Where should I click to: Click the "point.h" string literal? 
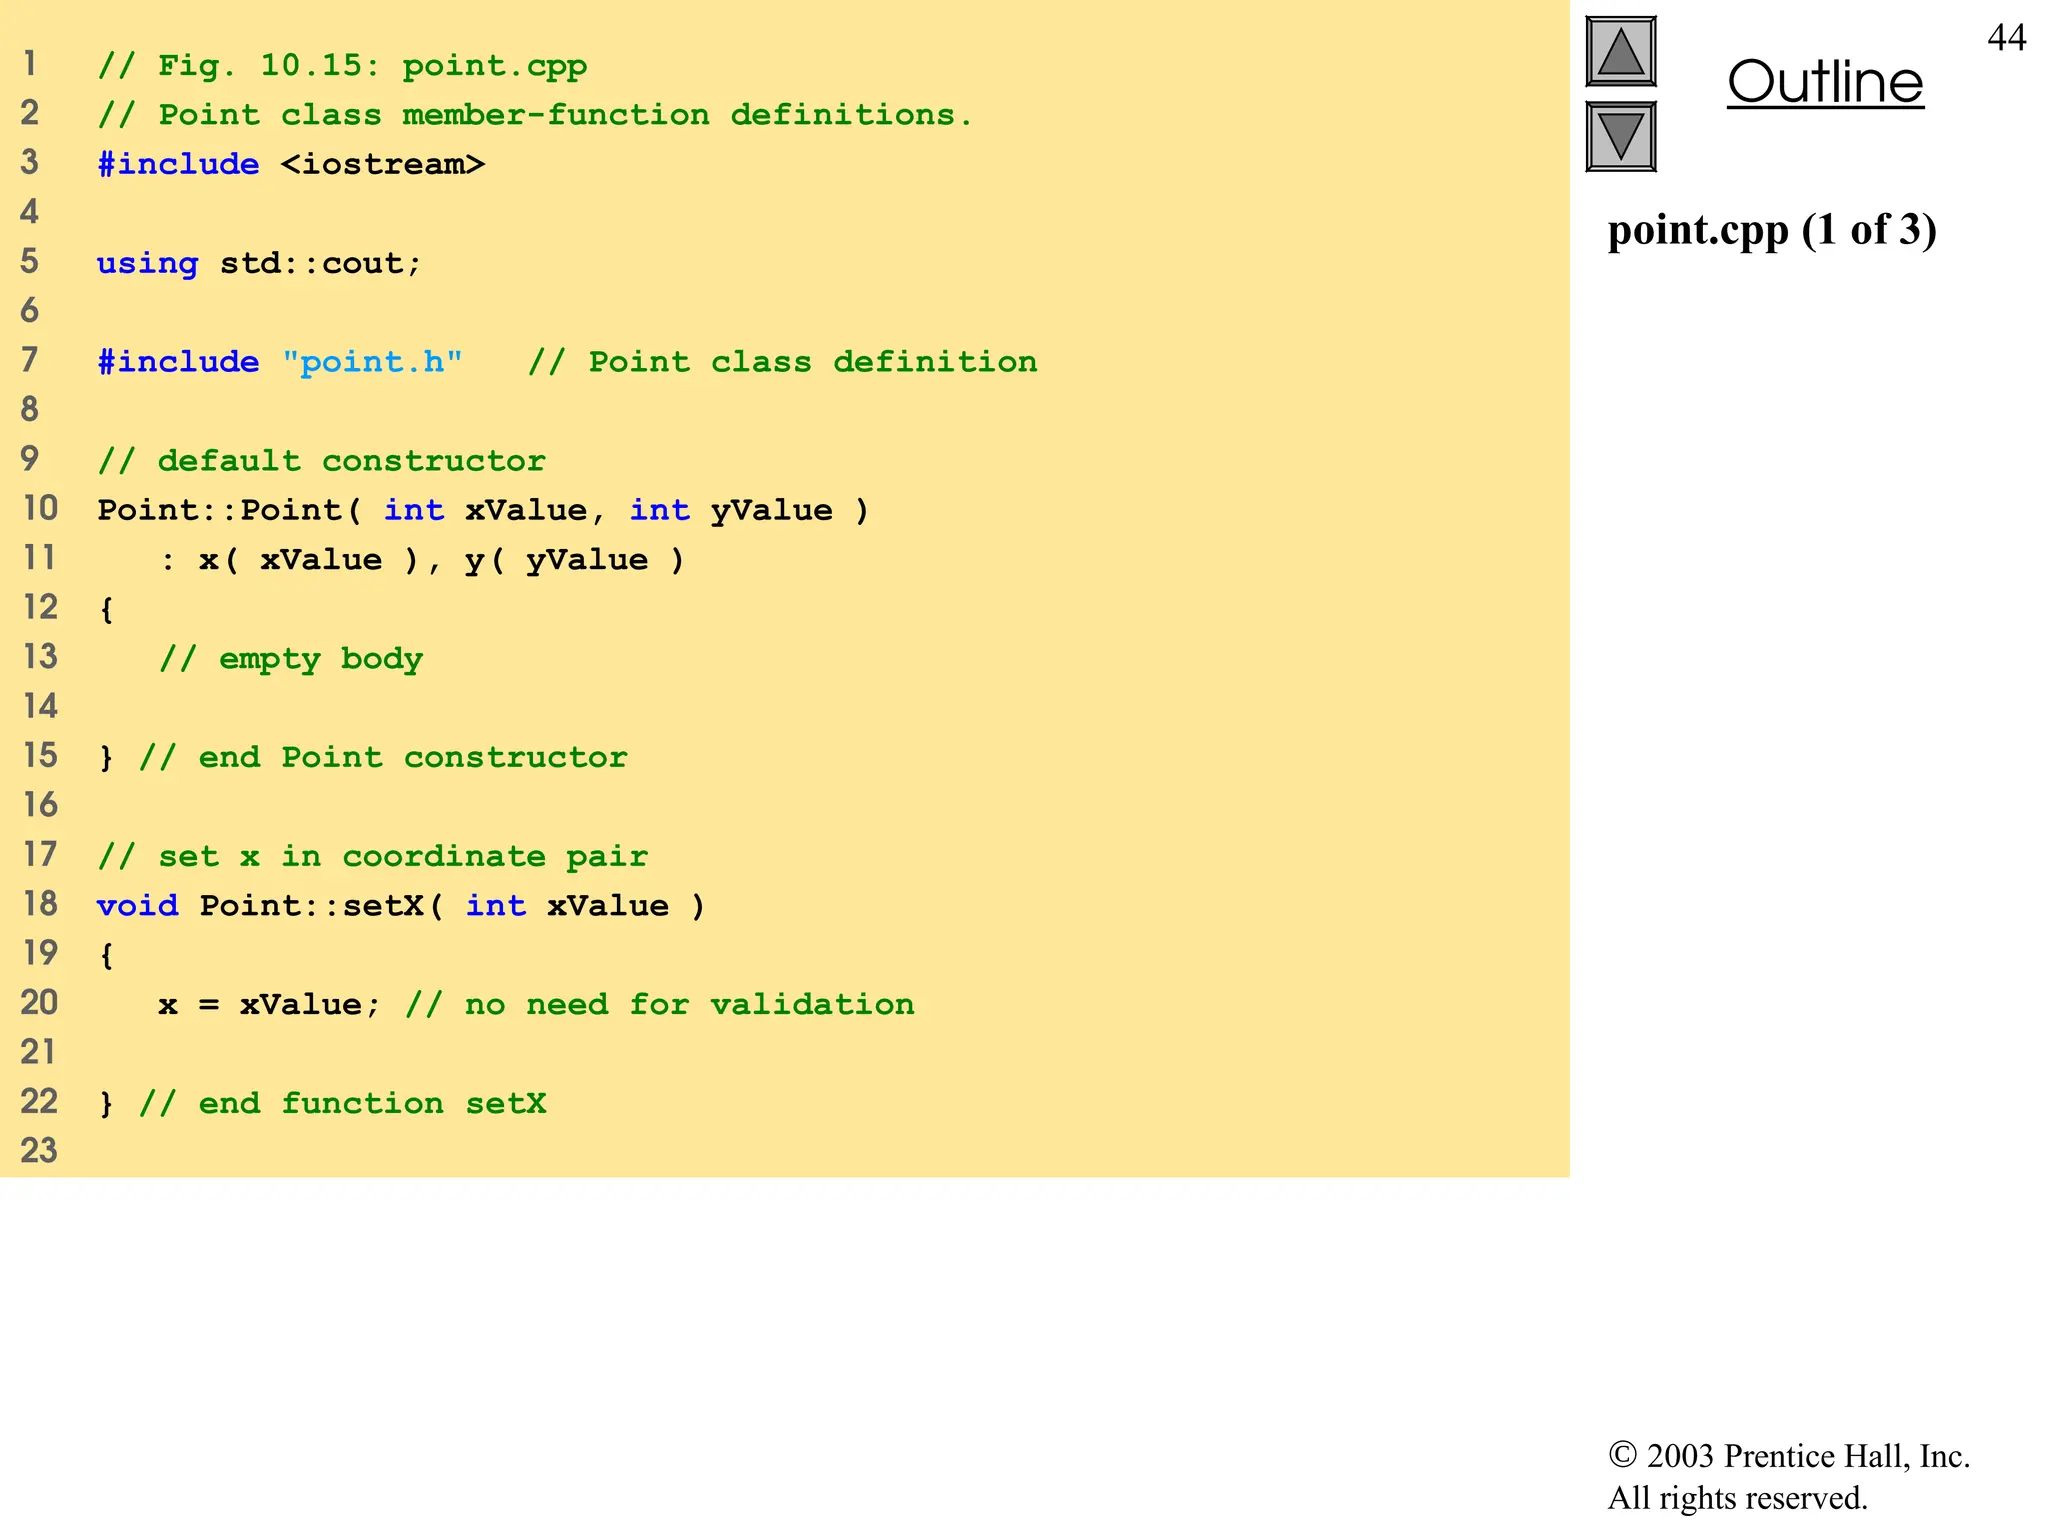click(x=372, y=362)
